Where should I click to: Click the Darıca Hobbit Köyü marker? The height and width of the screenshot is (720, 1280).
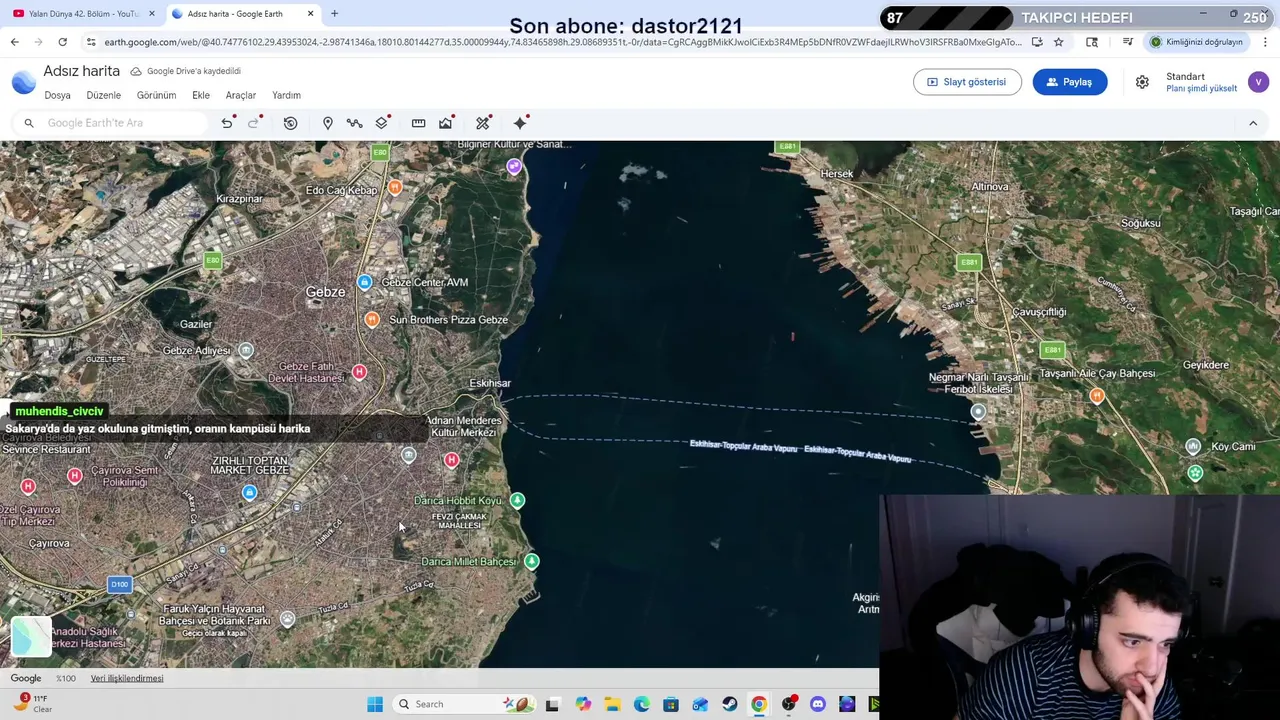(517, 500)
